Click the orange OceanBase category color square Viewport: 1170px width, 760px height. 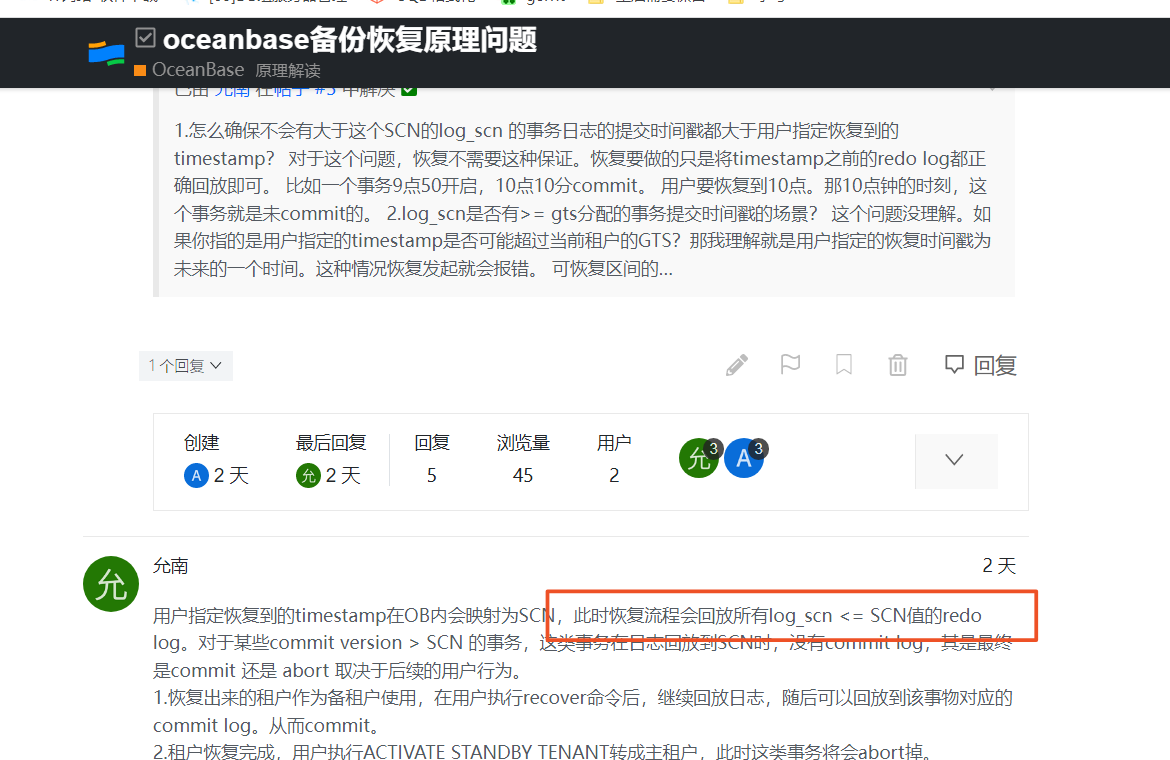pyautogui.click(x=140, y=71)
